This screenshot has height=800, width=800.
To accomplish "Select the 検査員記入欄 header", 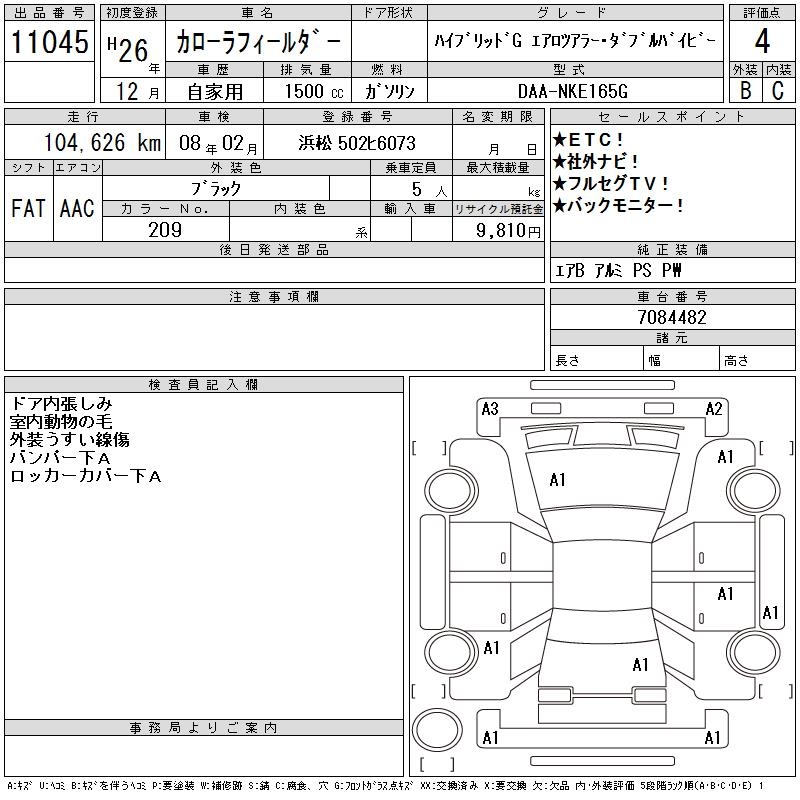I will click(204, 384).
